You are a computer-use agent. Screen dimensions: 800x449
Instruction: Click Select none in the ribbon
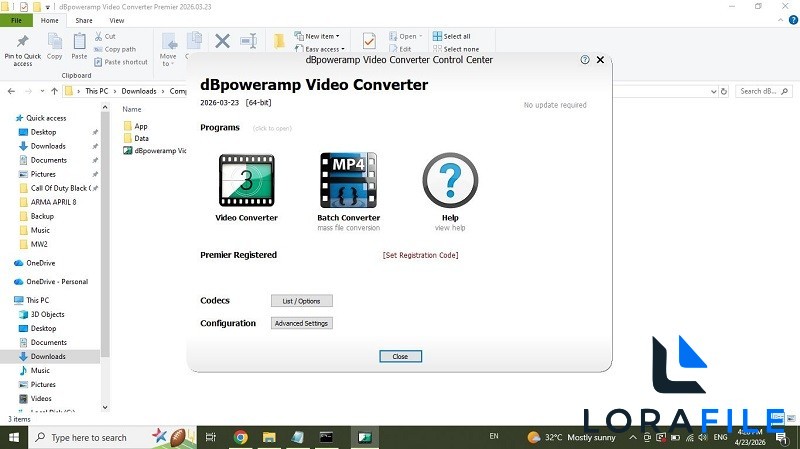[x=456, y=49]
